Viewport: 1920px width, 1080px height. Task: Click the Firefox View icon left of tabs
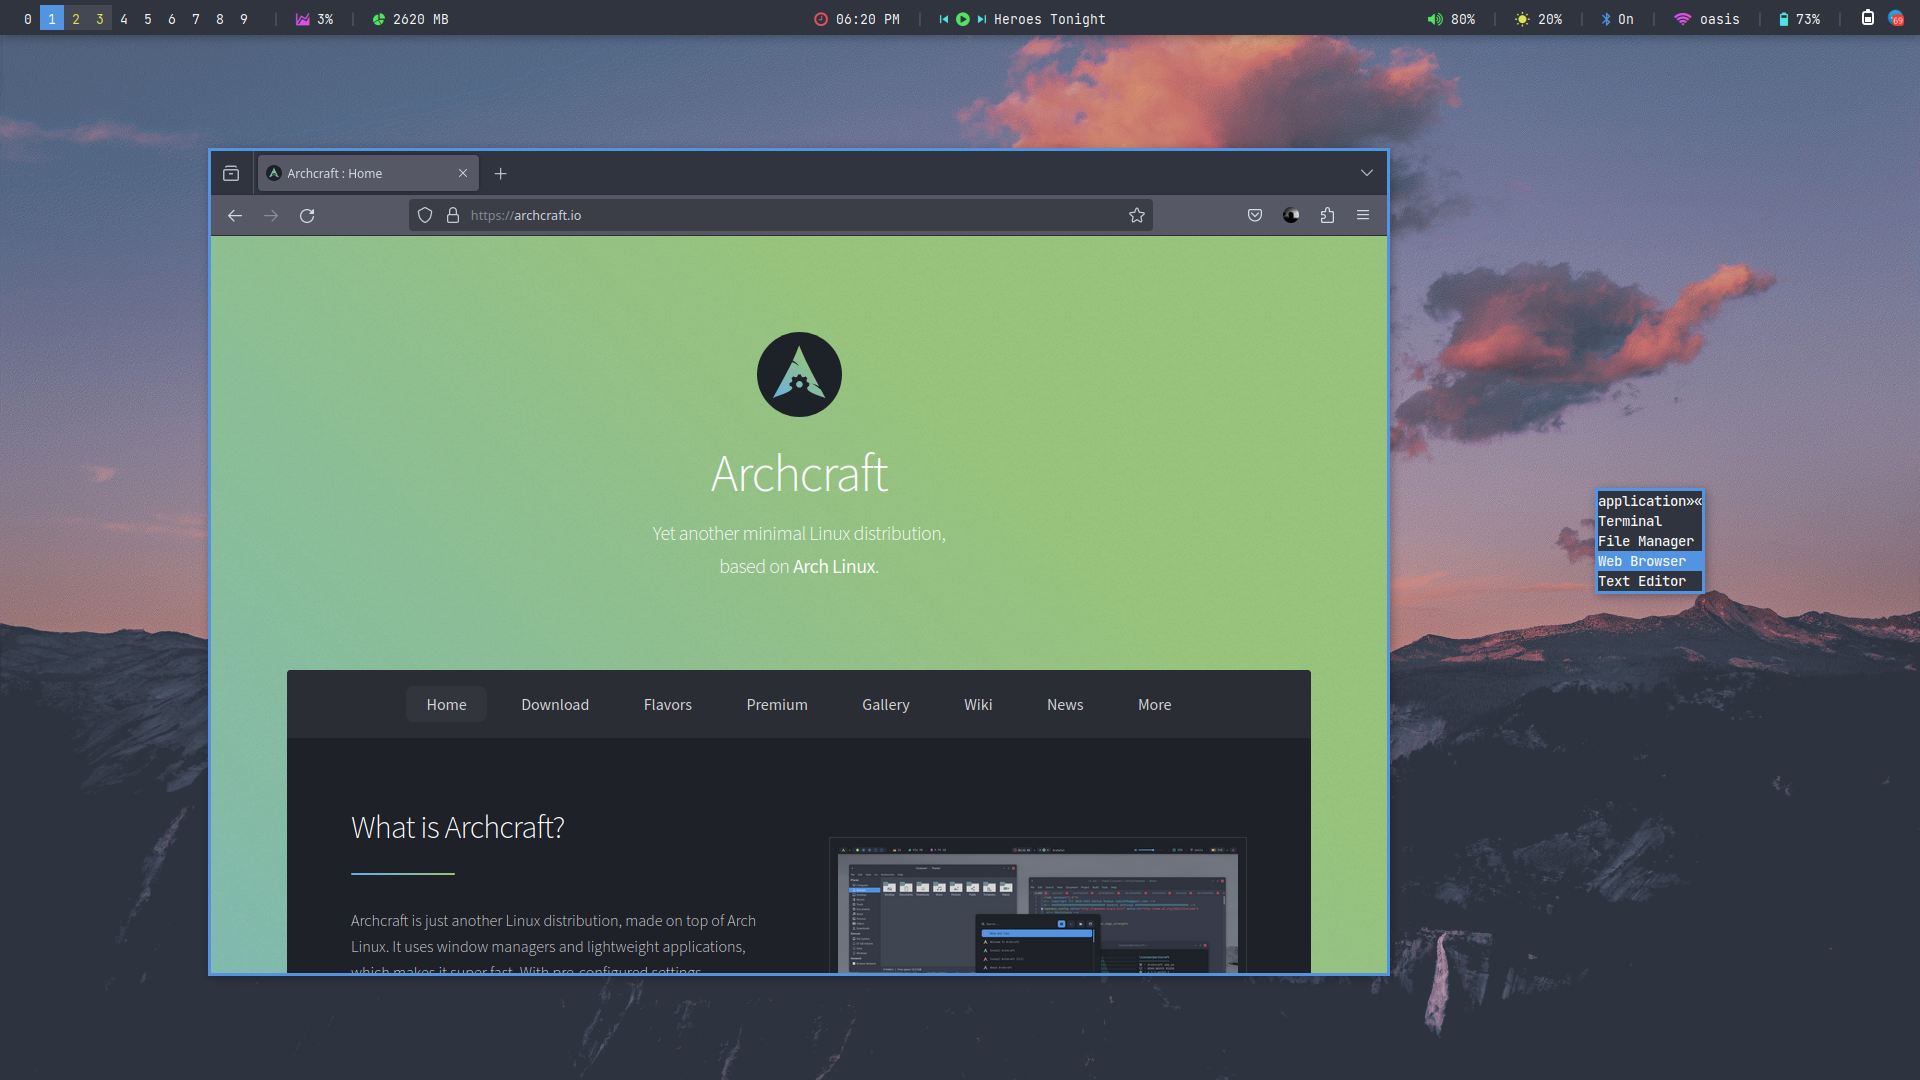[x=231, y=173]
